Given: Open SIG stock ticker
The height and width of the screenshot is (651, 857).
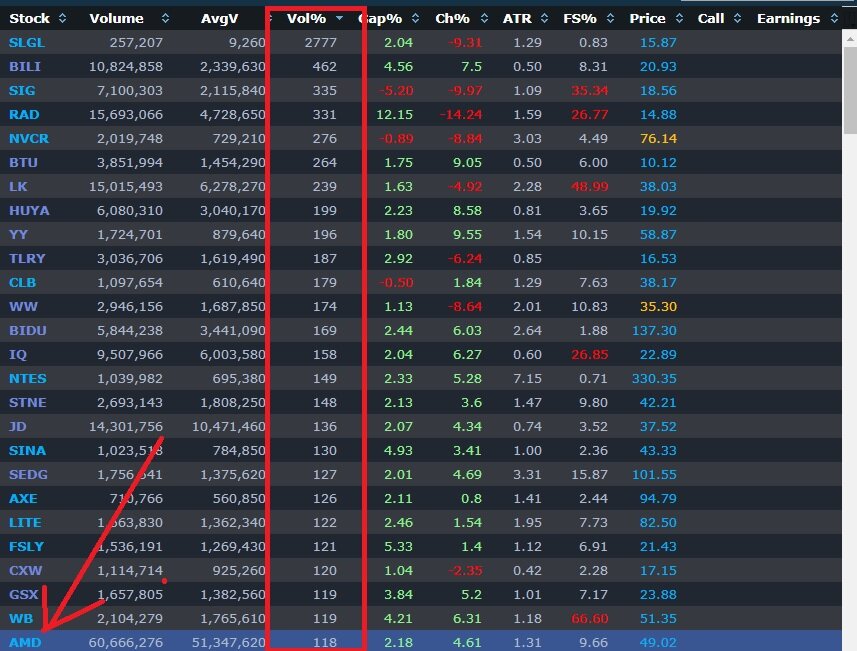Looking at the screenshot, I should pos(22,91).
